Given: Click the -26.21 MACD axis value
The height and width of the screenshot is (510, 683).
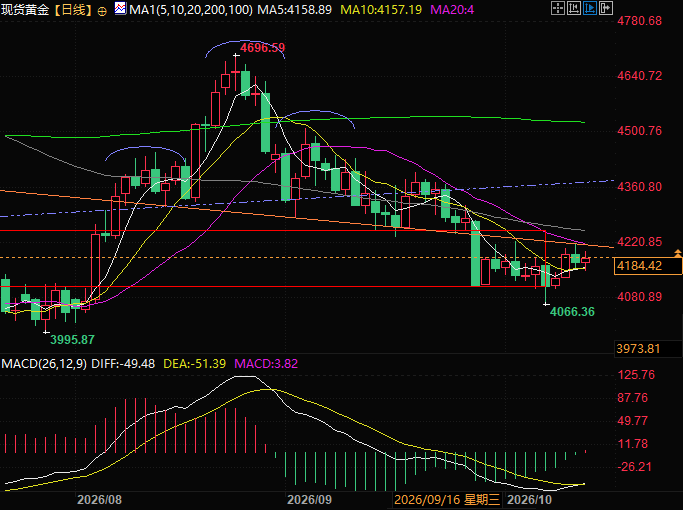Looking at the screenshot, I should (x=634, y=466).
